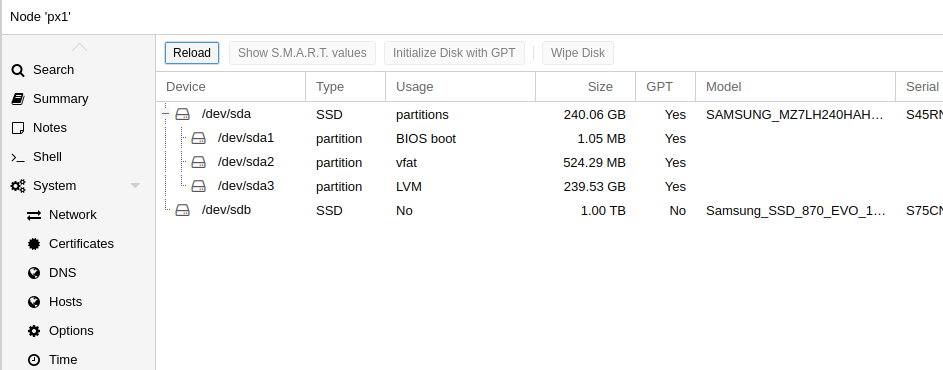Select the /dev/sda1 partition row

click(x=550, y=138)
